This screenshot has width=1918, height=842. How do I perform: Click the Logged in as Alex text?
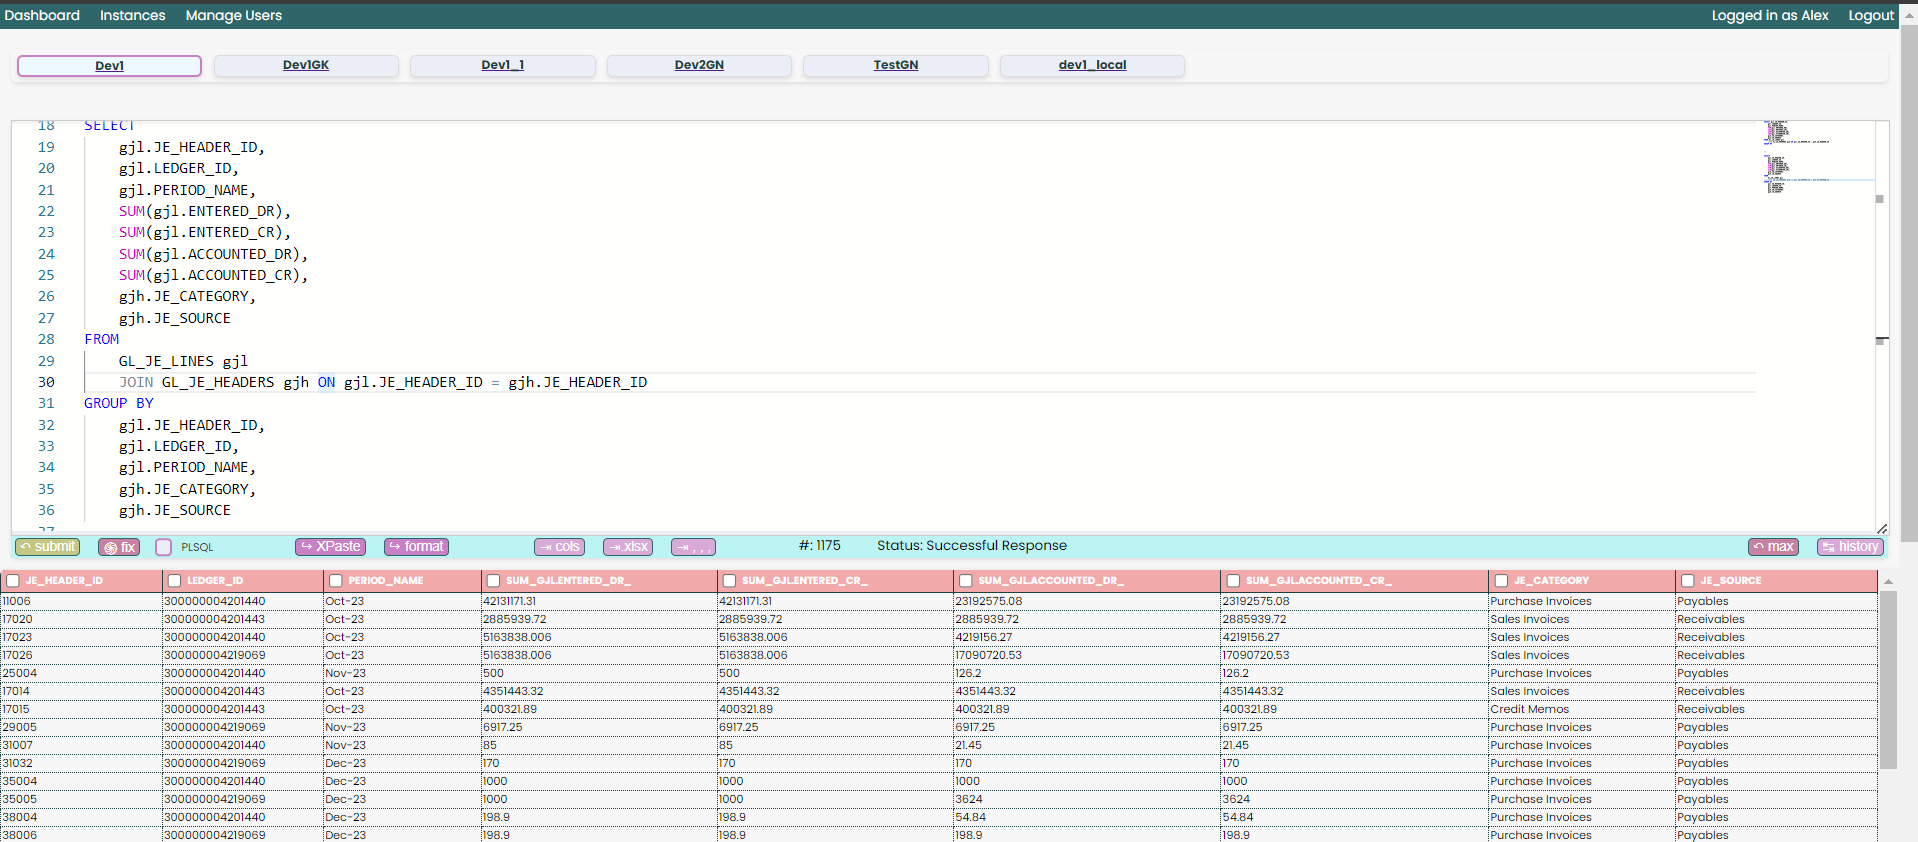(1770, 15)
